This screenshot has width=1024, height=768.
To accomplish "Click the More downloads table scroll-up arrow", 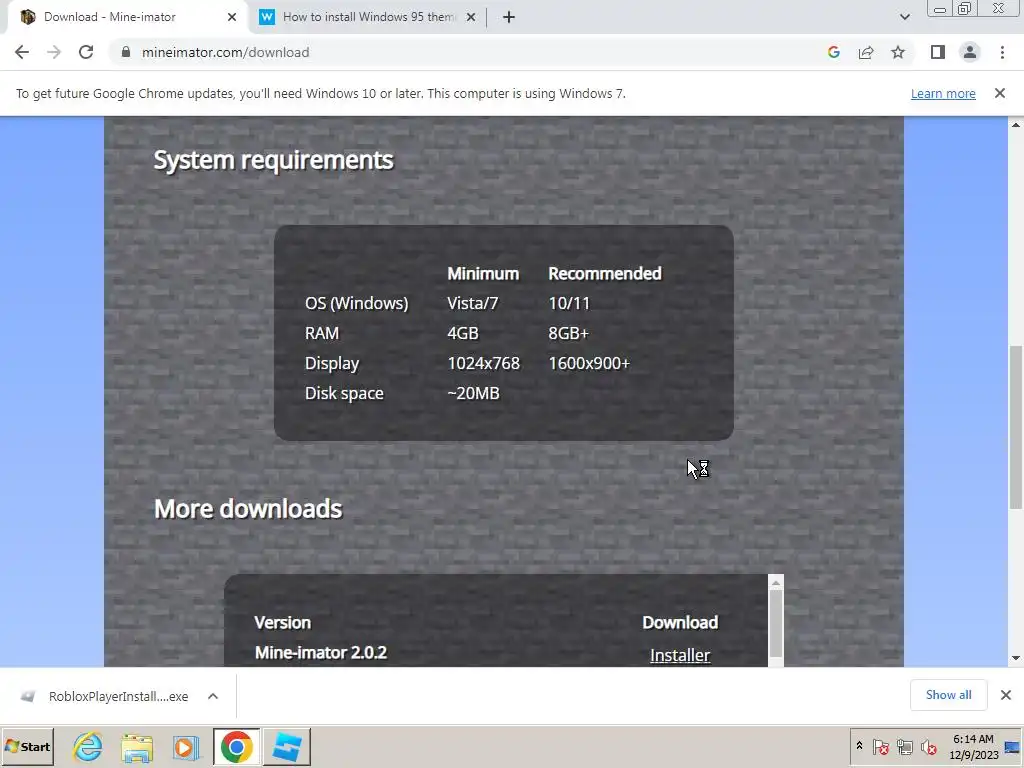I will coord(776,583).
